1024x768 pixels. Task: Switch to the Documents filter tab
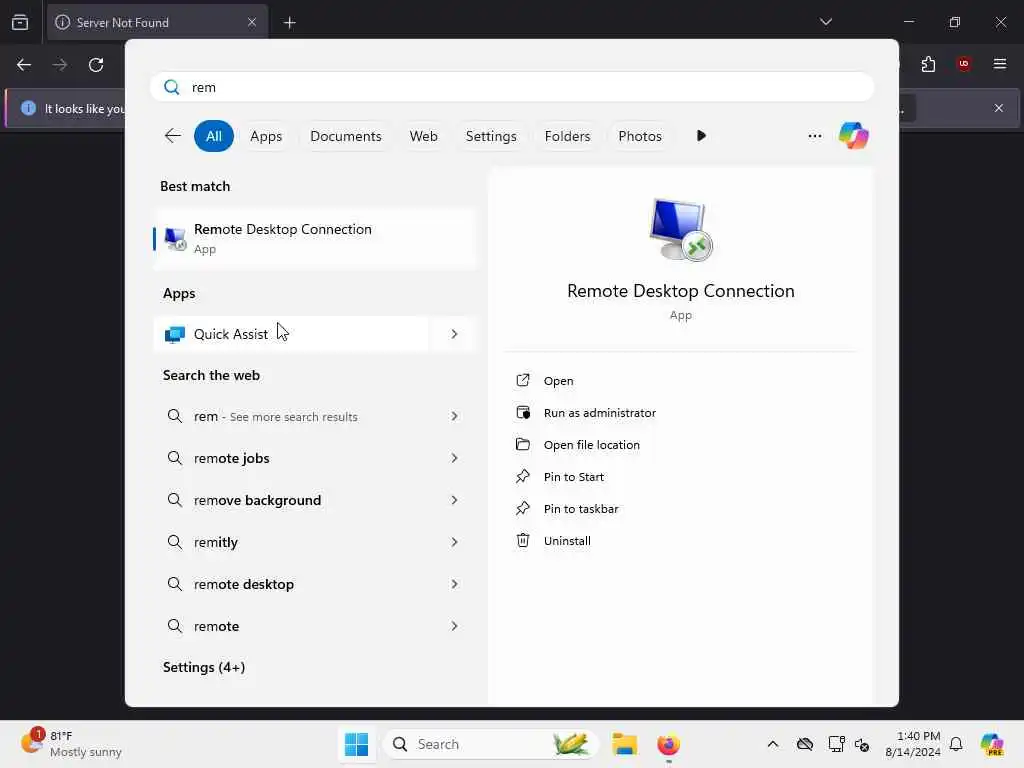(345, 136)
